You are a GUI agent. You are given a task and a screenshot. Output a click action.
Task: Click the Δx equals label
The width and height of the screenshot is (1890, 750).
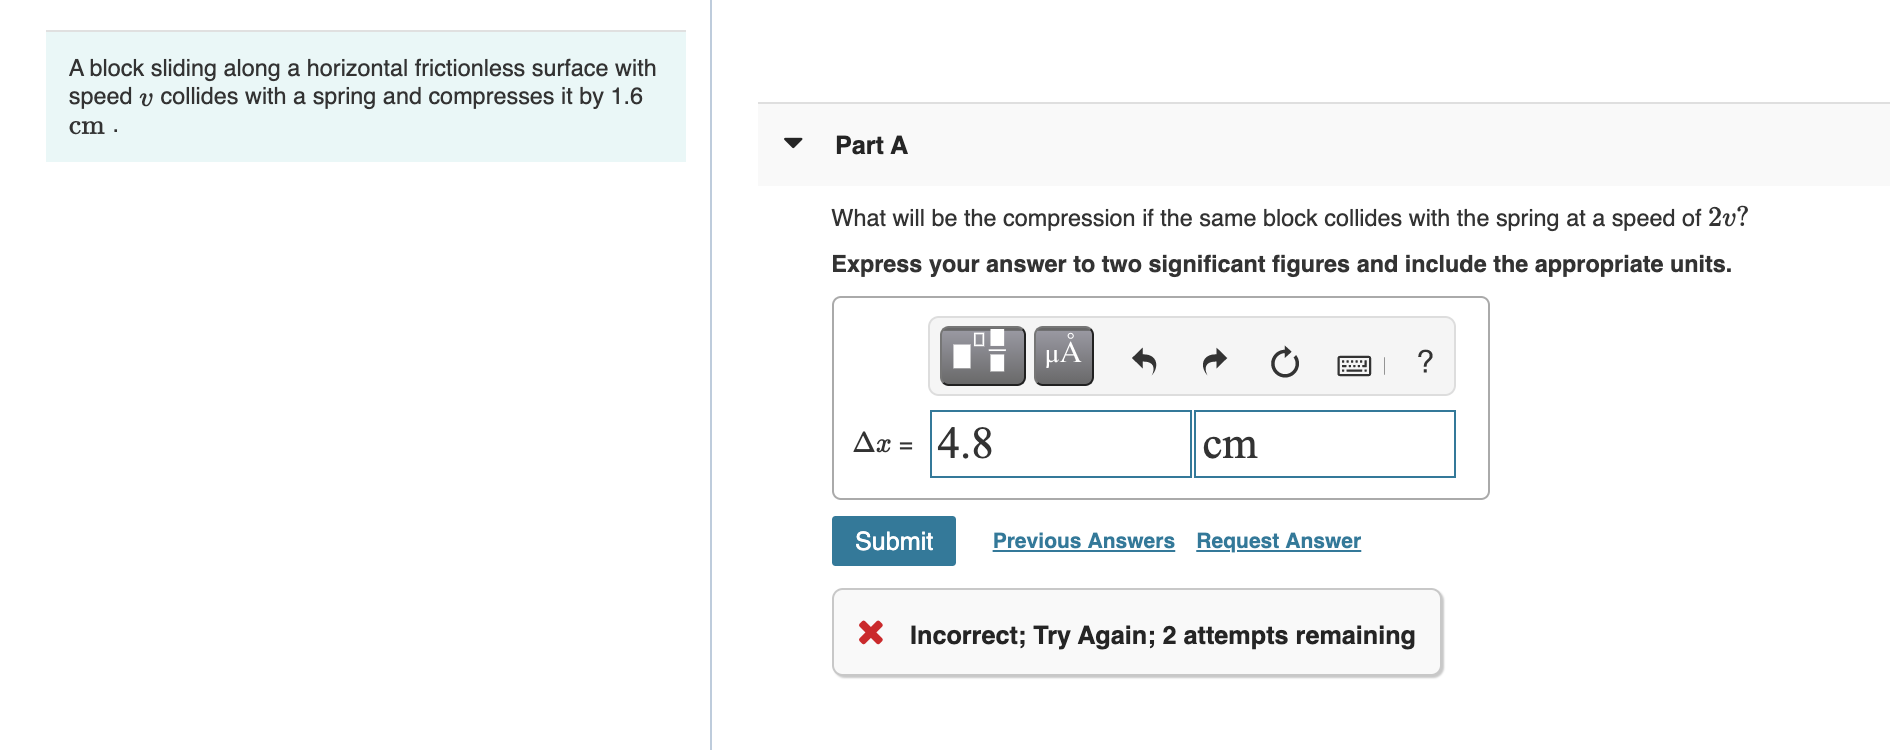(x=882, y=444)
